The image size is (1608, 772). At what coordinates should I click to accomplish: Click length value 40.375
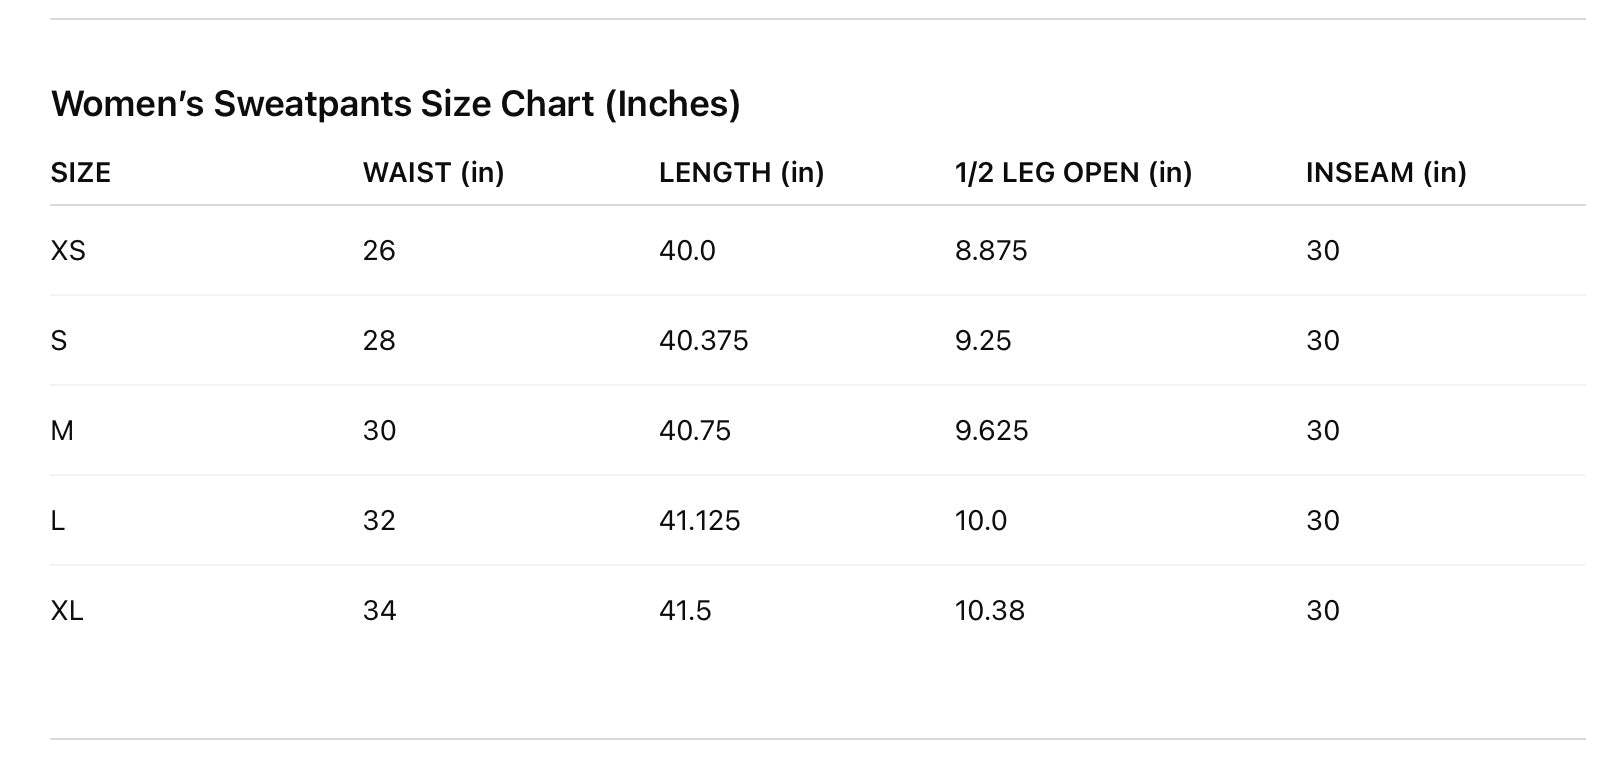click(703, 341)
